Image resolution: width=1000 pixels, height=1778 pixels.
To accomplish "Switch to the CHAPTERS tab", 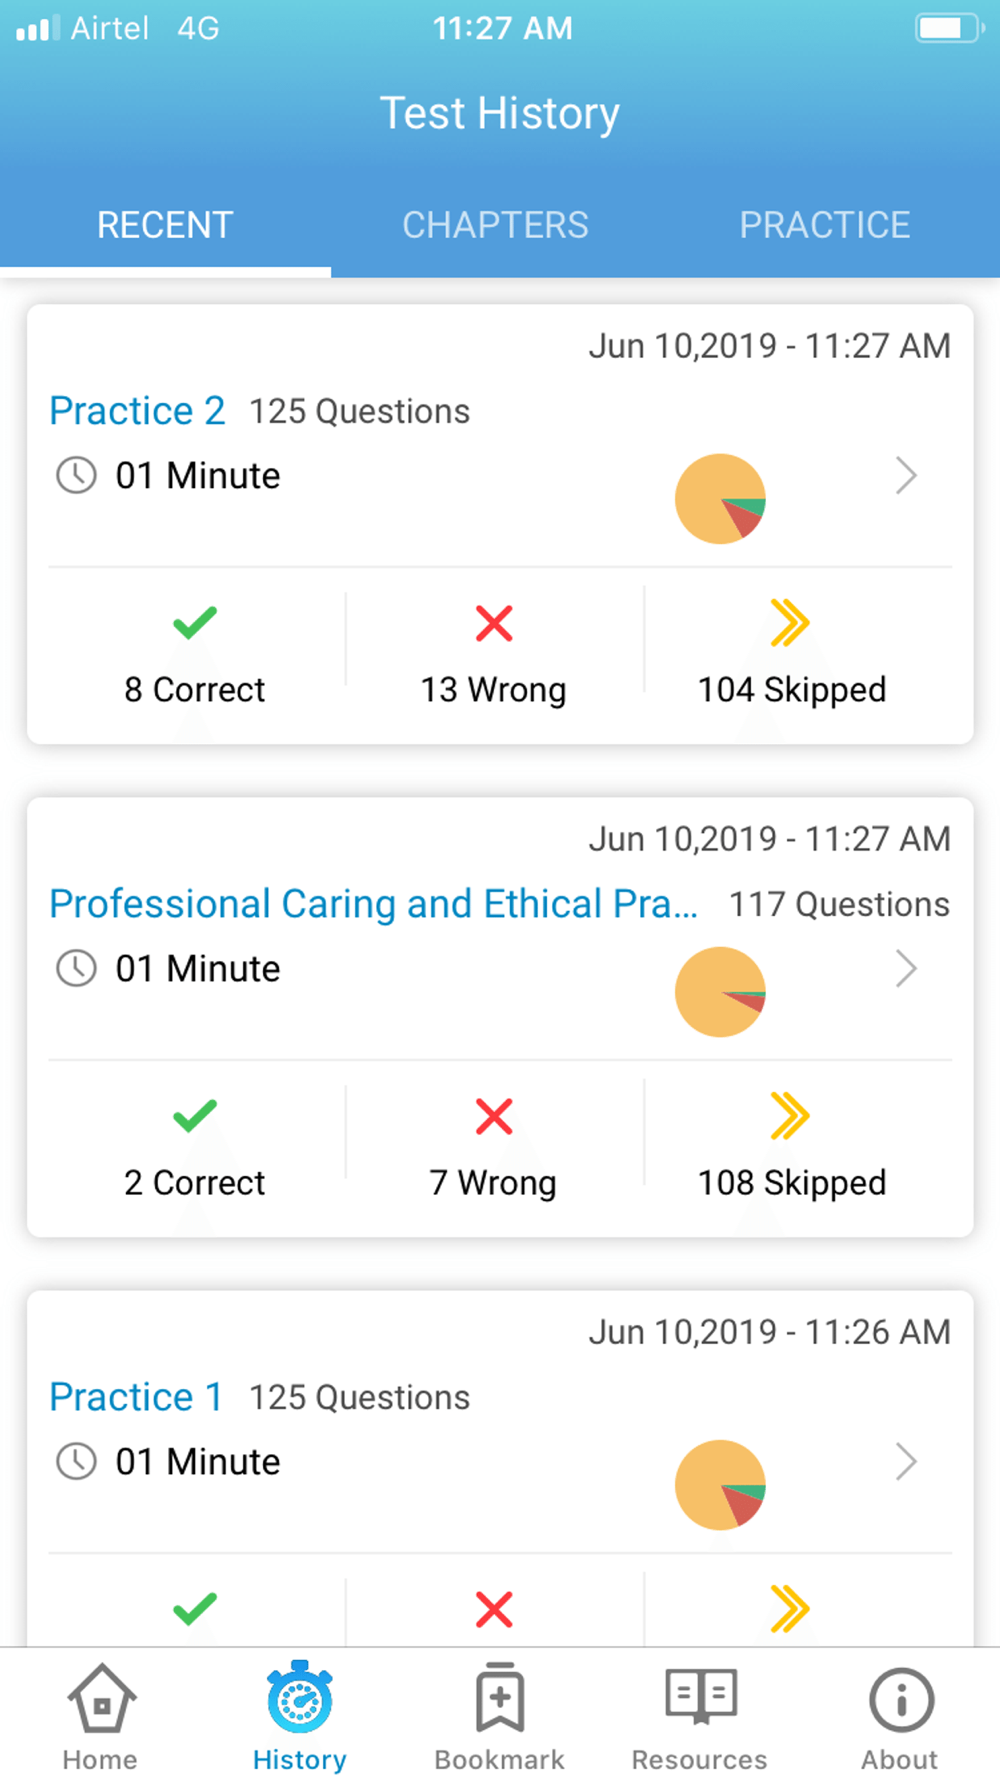I will (495, 225).
